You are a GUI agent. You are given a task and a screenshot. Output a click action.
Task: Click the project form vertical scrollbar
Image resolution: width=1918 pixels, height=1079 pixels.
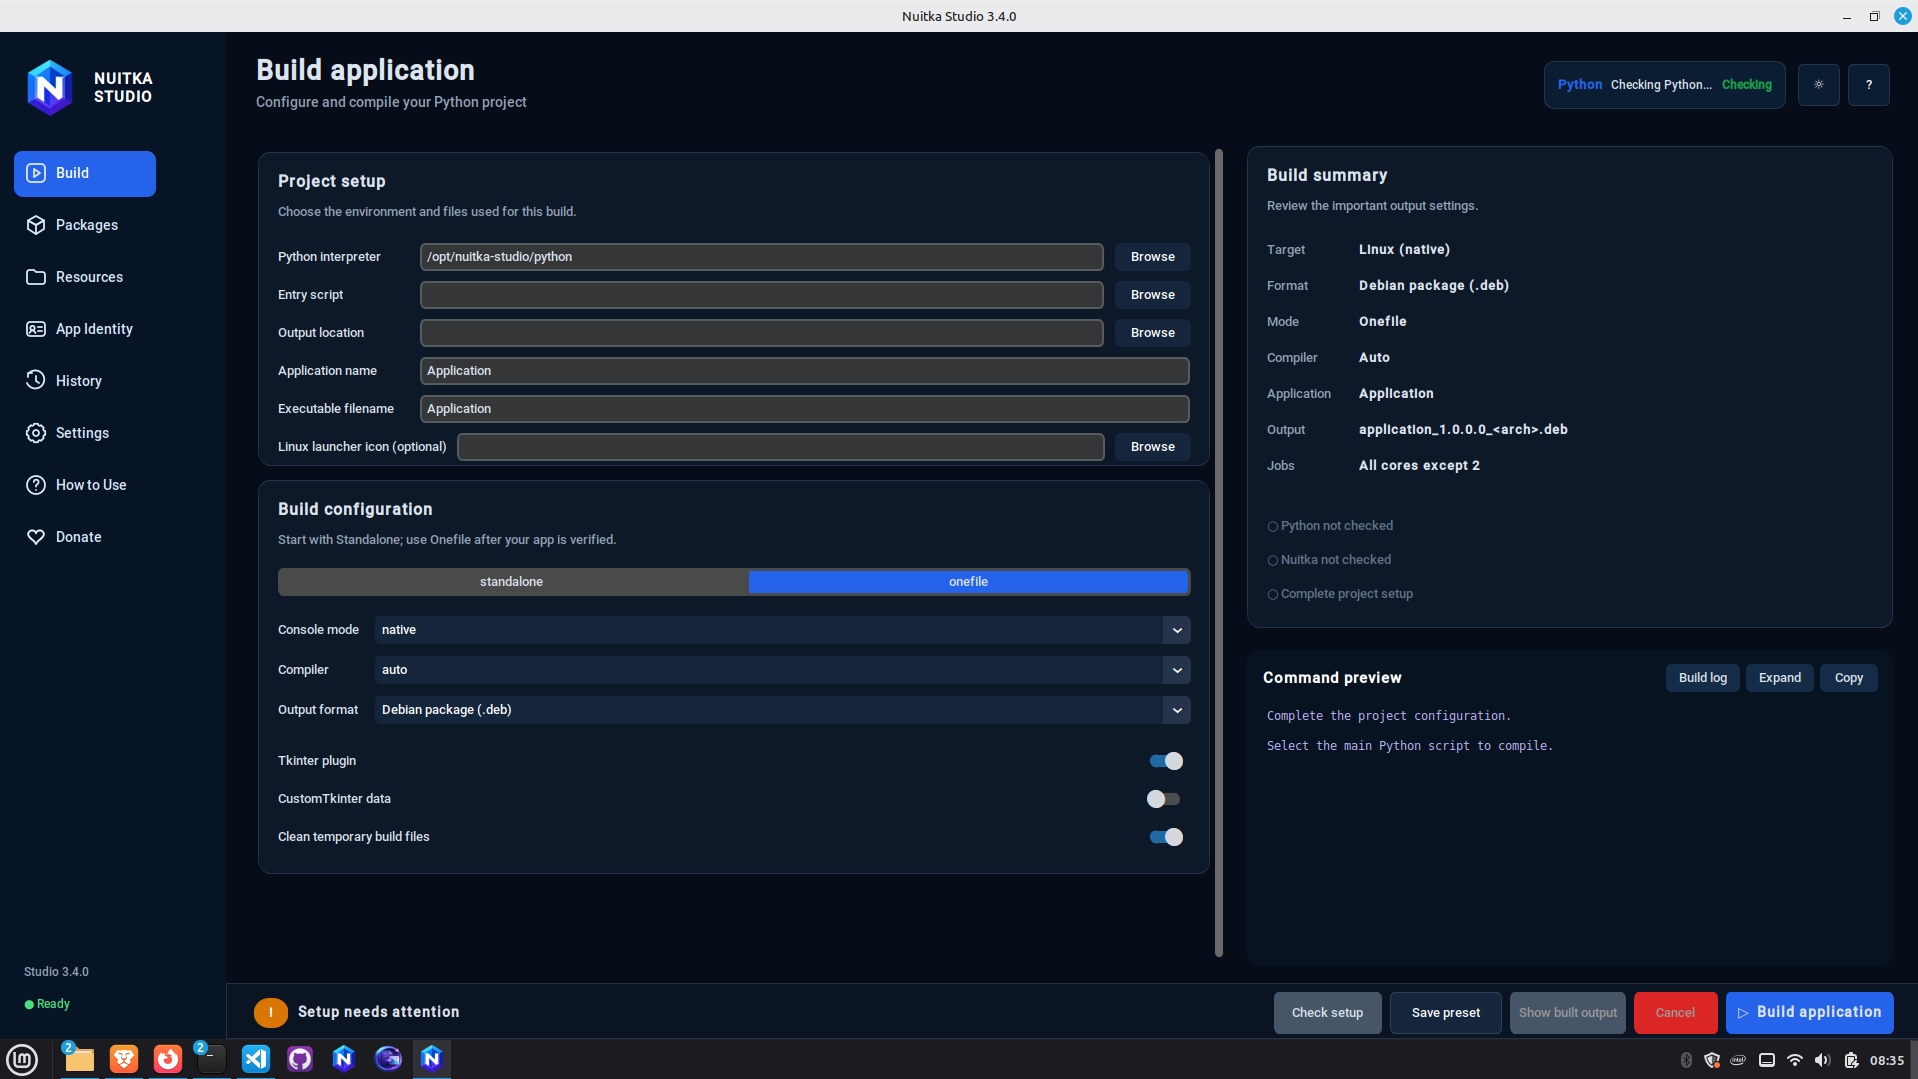[x=1218, y=553]
